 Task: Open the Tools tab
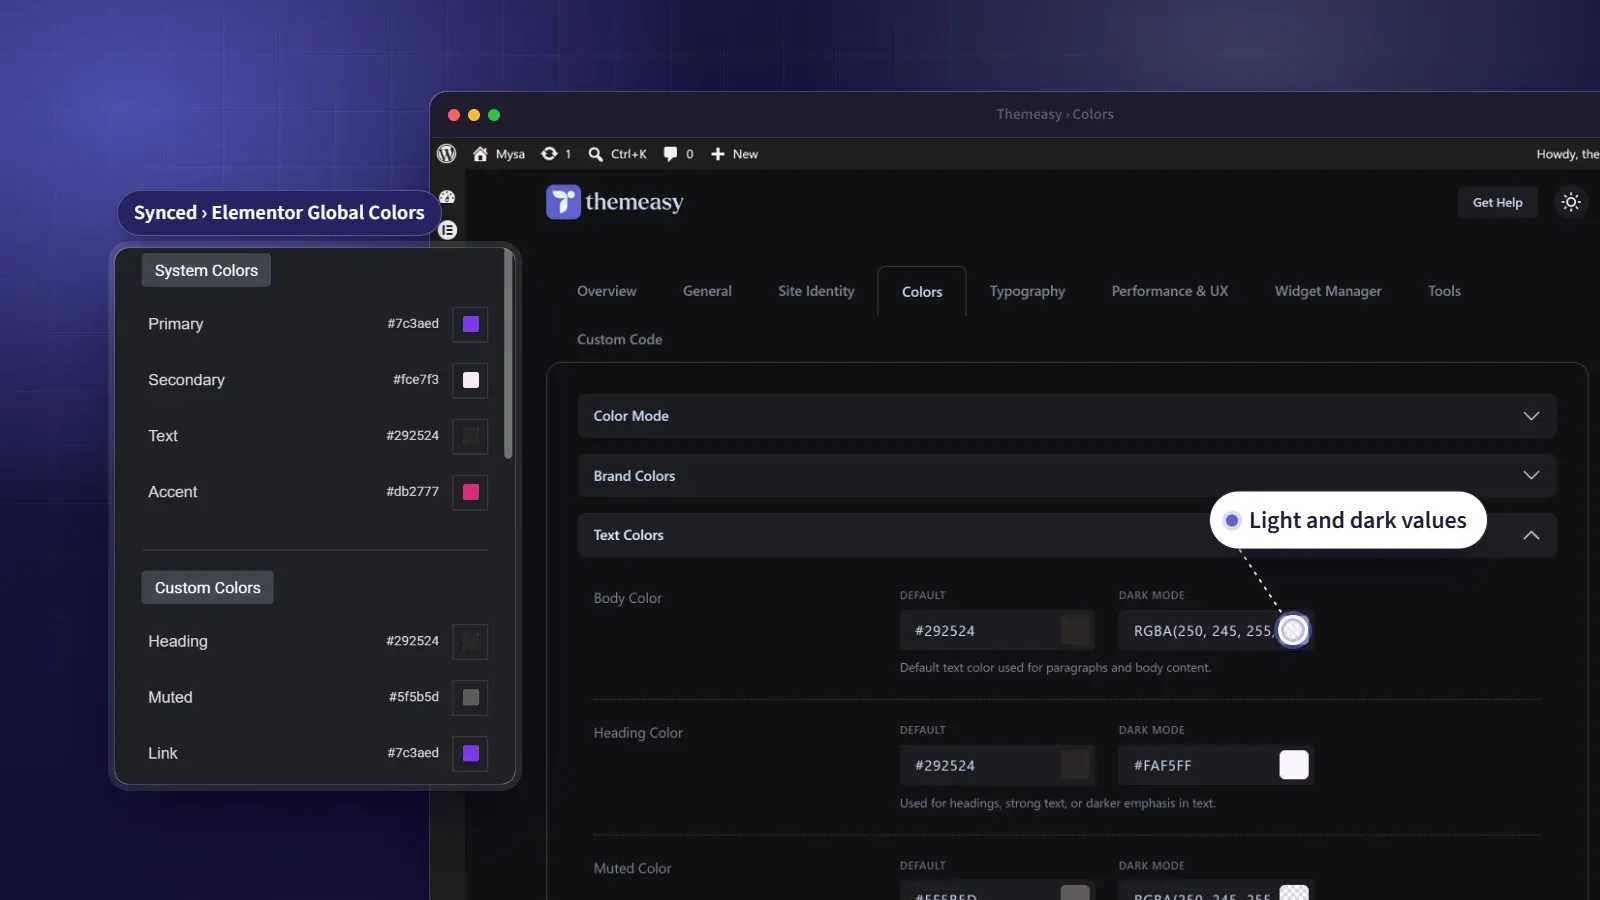[1444, 291]
